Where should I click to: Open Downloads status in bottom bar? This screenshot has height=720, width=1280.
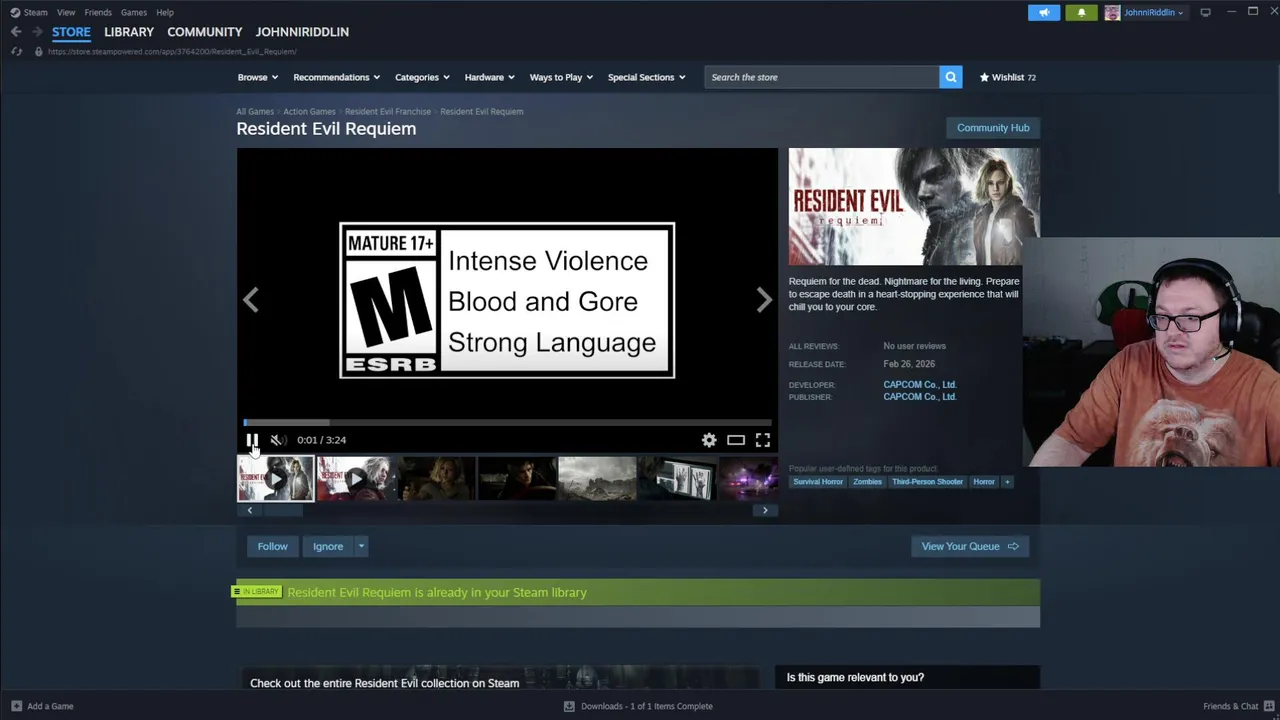639,706
